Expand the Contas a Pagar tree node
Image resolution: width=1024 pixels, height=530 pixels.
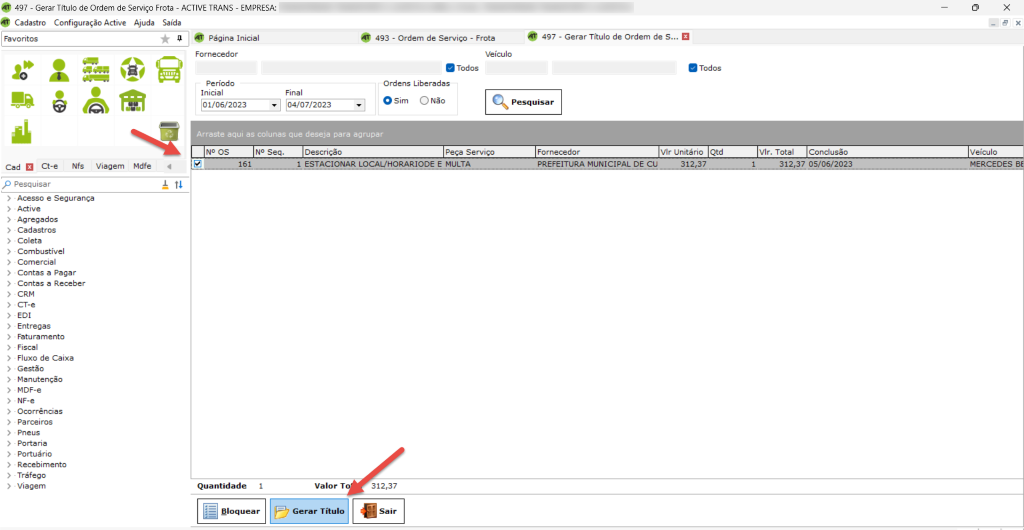[9, 273]
